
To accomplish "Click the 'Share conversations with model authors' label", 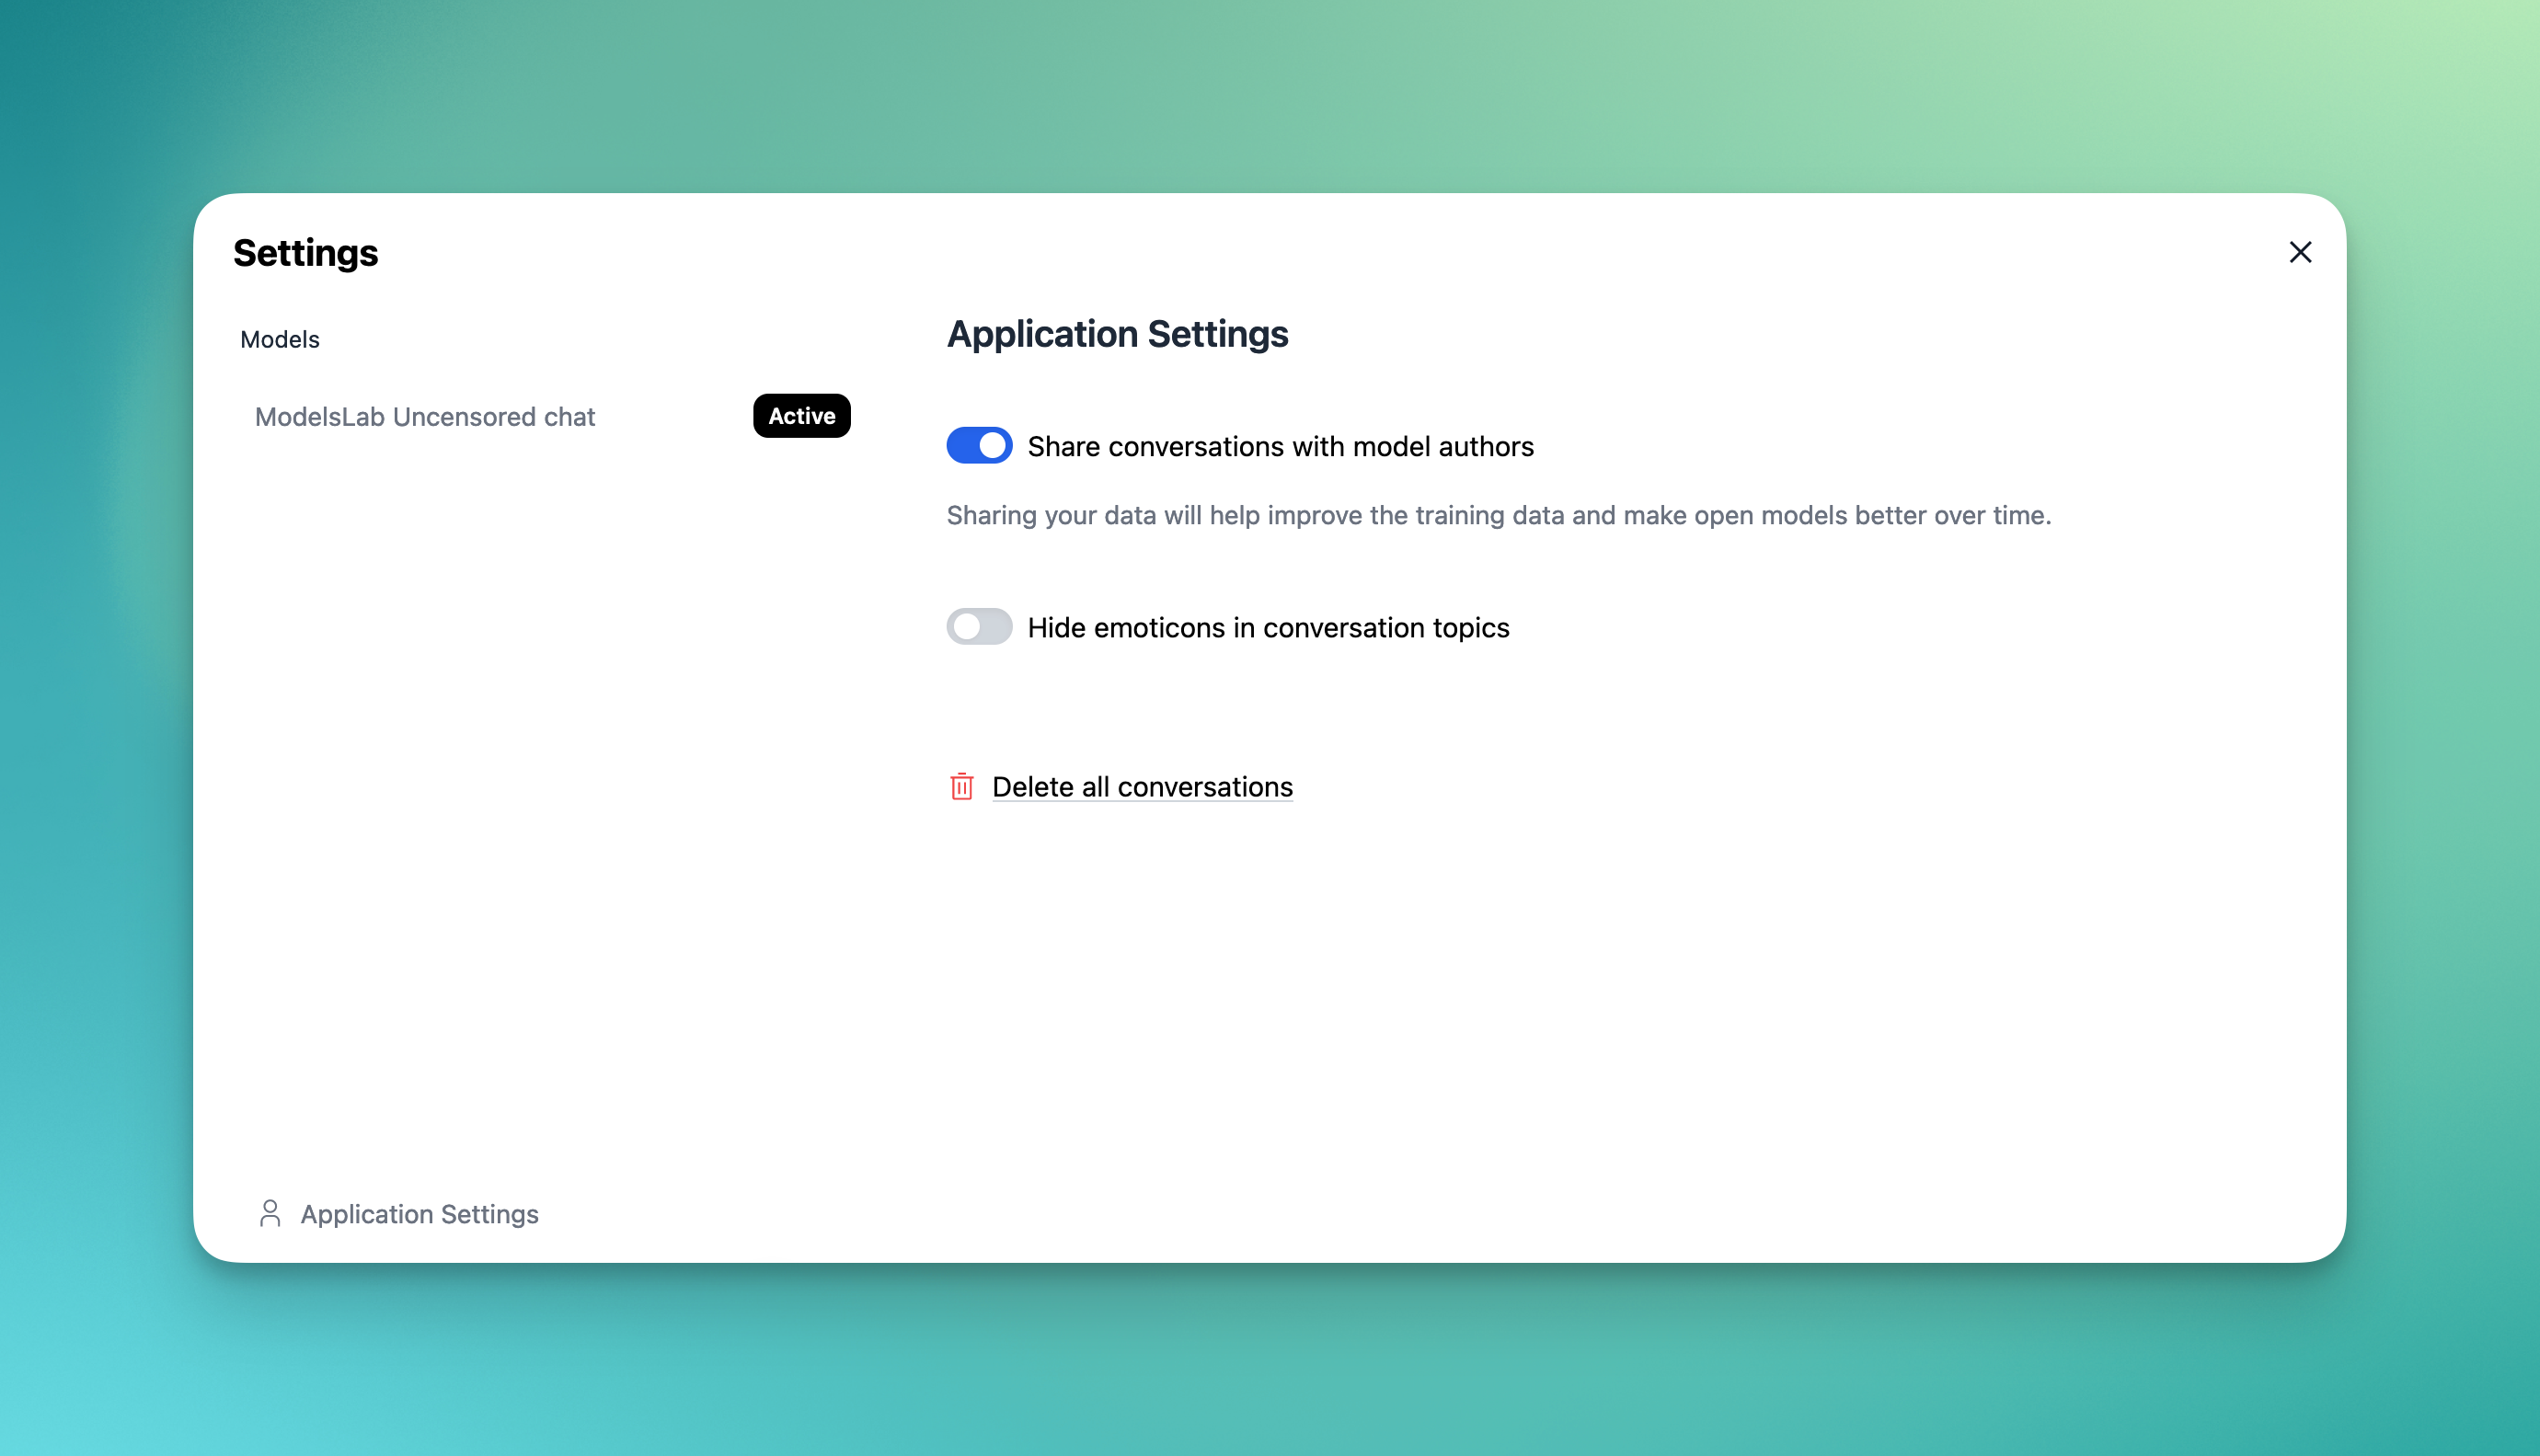I will tap(1280, 446).
